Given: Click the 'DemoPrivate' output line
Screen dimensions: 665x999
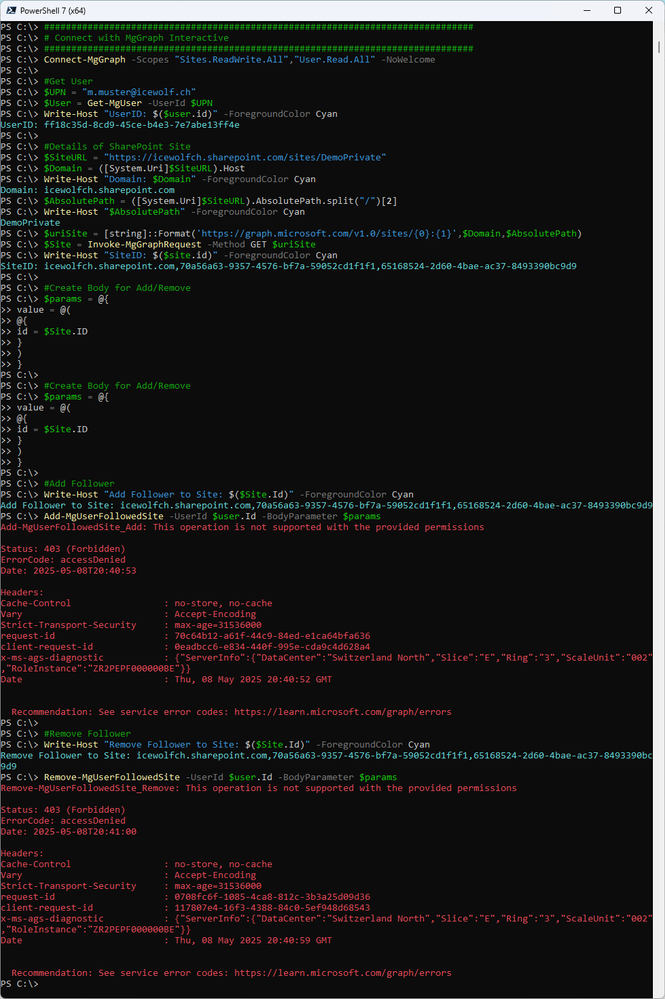Looking at the screenshot, I should [x=31, y=223].
